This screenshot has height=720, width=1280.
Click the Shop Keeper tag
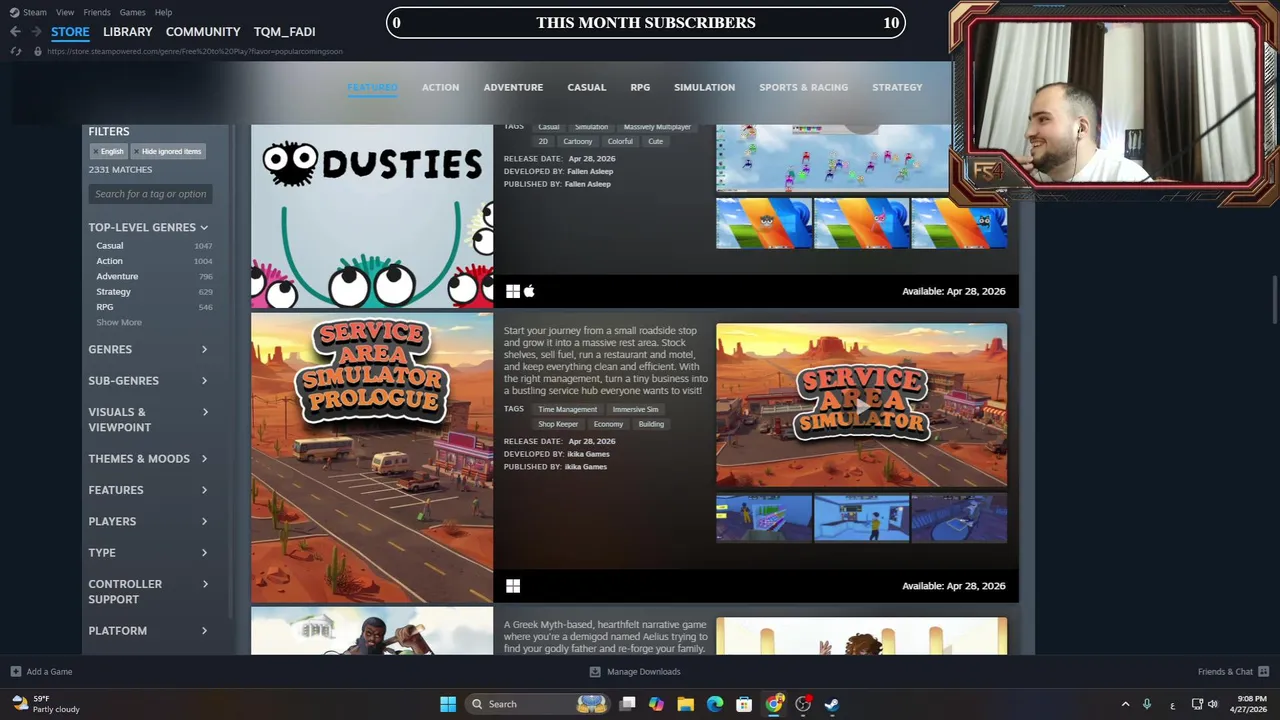point(558,424)
